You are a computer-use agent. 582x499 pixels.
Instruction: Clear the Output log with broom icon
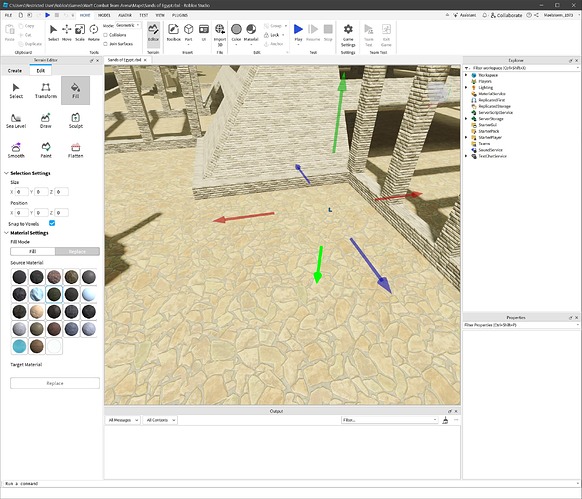[445, 420]
